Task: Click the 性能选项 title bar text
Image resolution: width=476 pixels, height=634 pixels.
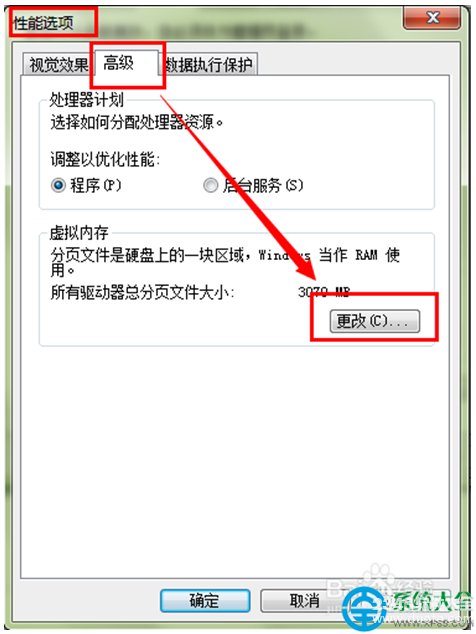Action: [43, 23]
